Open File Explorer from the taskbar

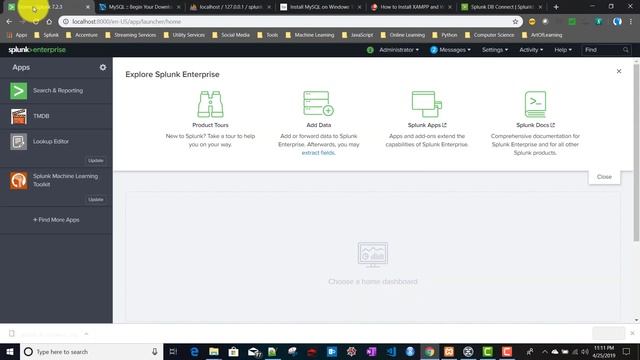tap(214, 351)
